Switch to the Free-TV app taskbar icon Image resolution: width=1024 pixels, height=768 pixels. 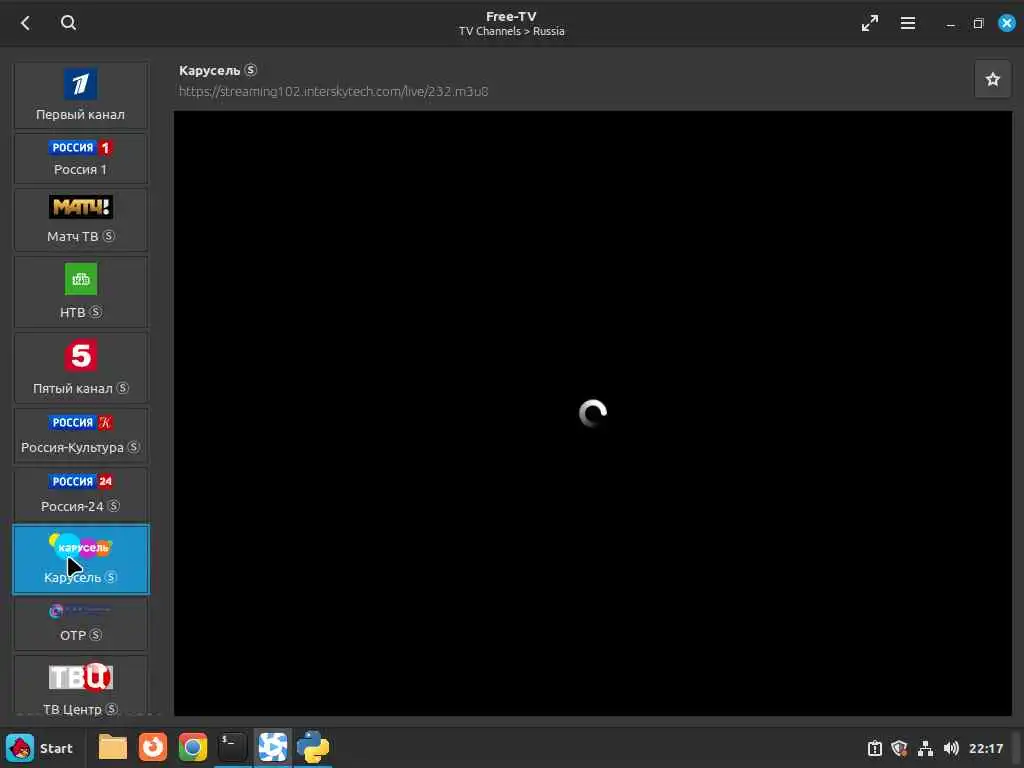pyautogui.click(x=272, y=747)
